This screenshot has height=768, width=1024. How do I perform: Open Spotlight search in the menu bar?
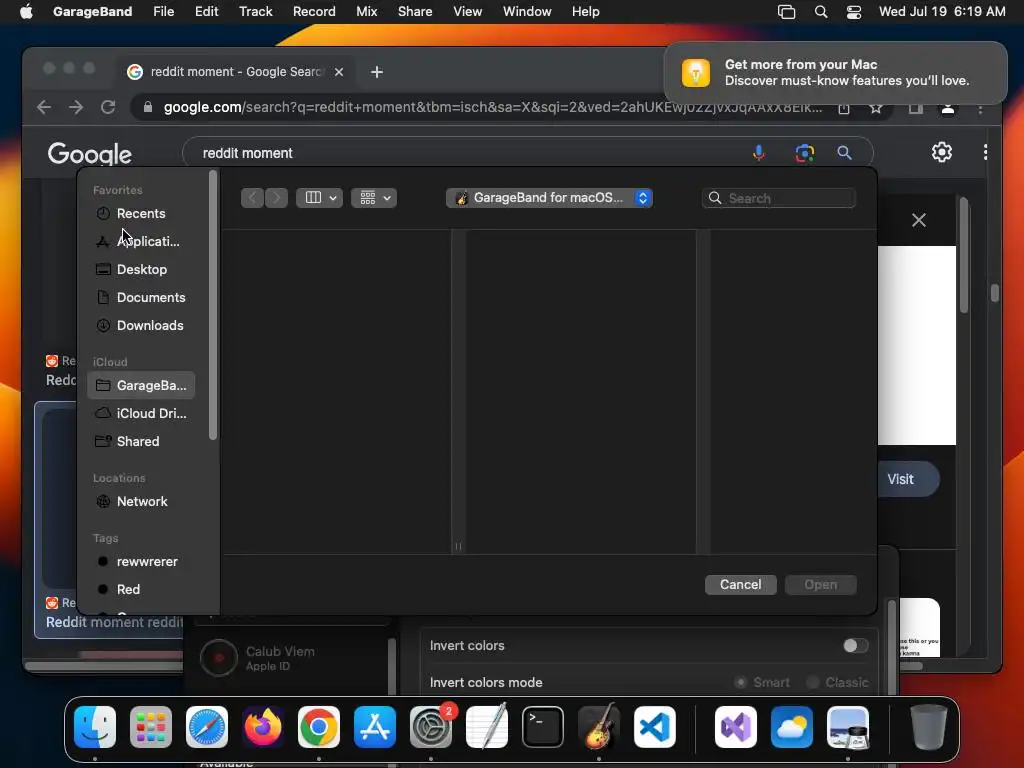click(821, 12)
